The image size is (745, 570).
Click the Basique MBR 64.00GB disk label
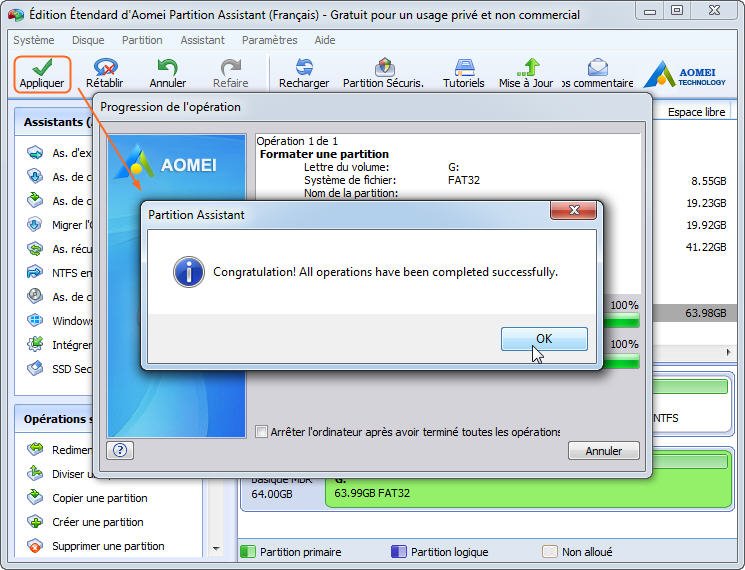point(282,493)
